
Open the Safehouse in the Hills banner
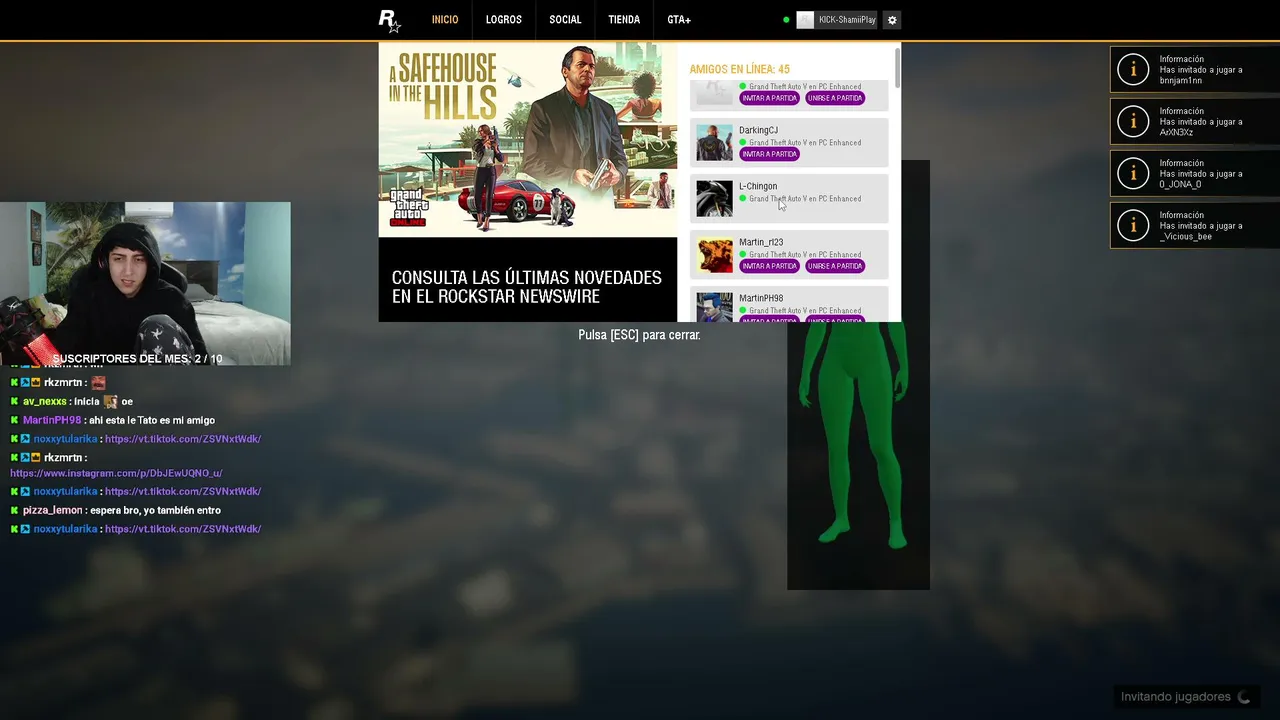click(528, 139)
